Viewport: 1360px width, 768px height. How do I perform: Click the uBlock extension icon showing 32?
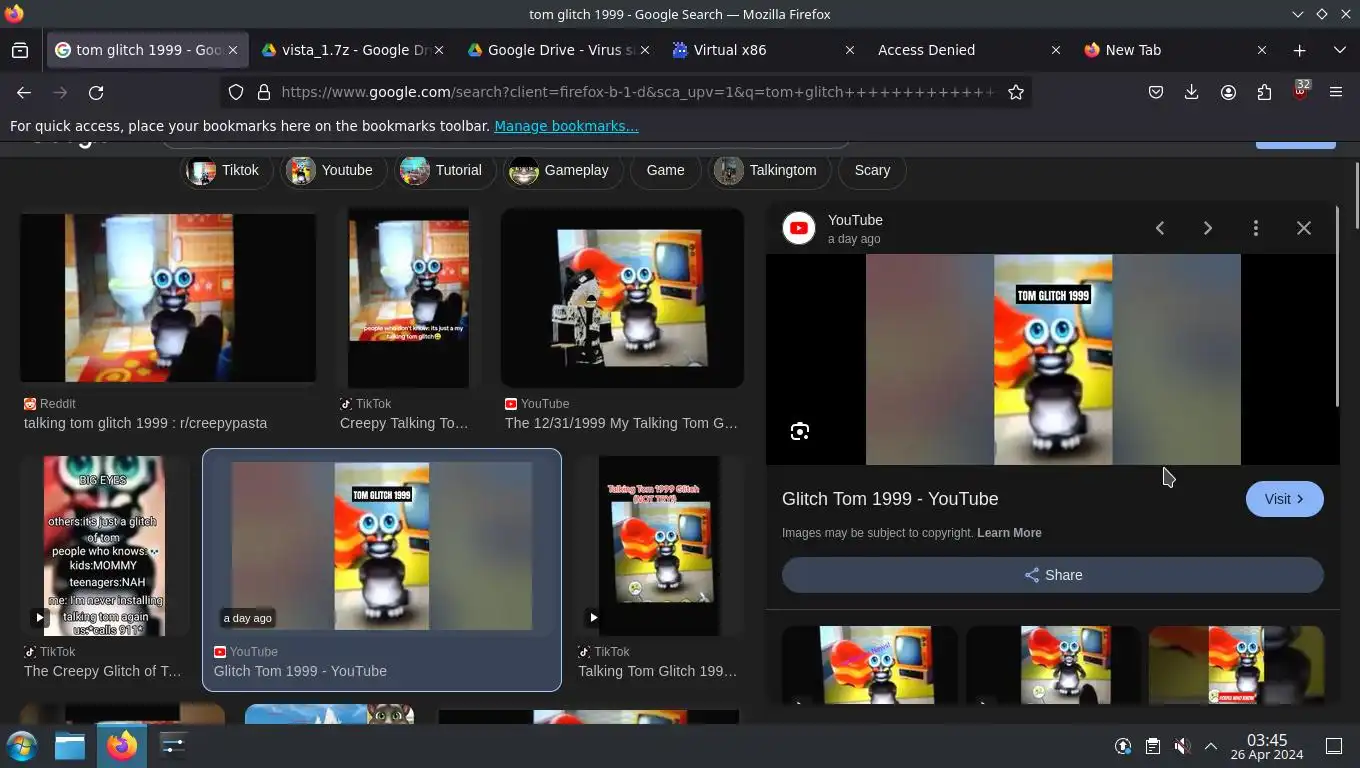coord(1300,91)
